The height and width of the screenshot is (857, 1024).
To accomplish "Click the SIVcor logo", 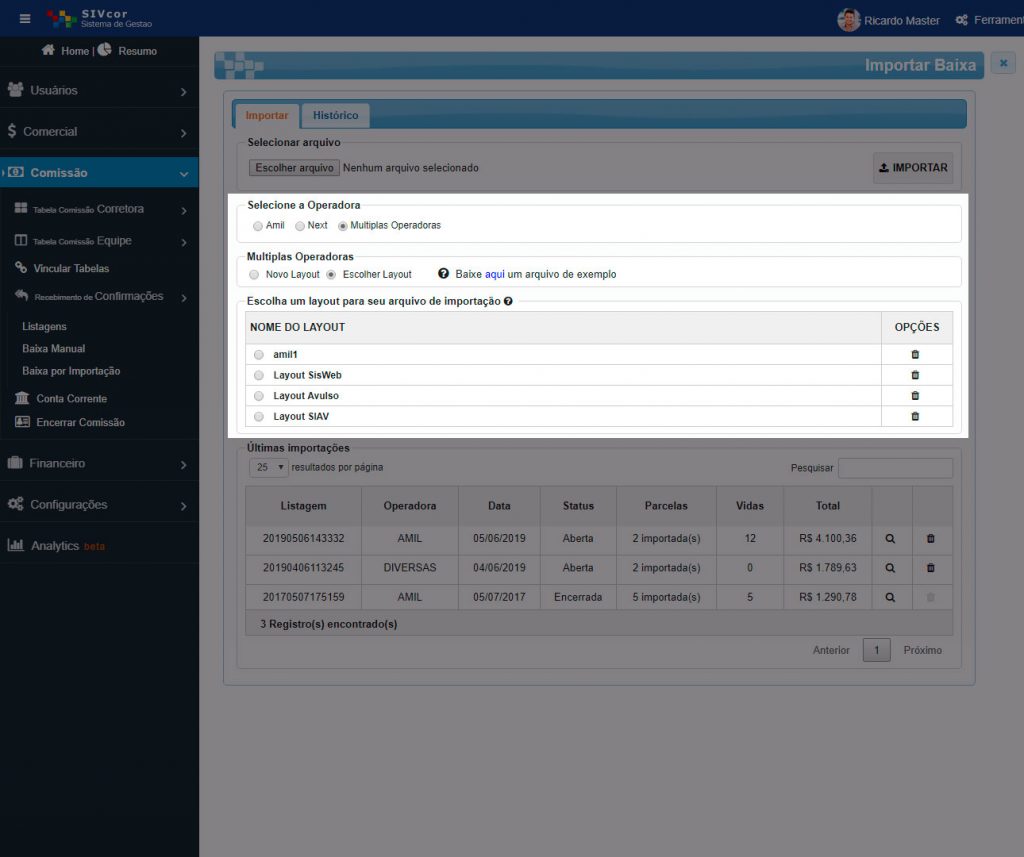I will point(99,18).
